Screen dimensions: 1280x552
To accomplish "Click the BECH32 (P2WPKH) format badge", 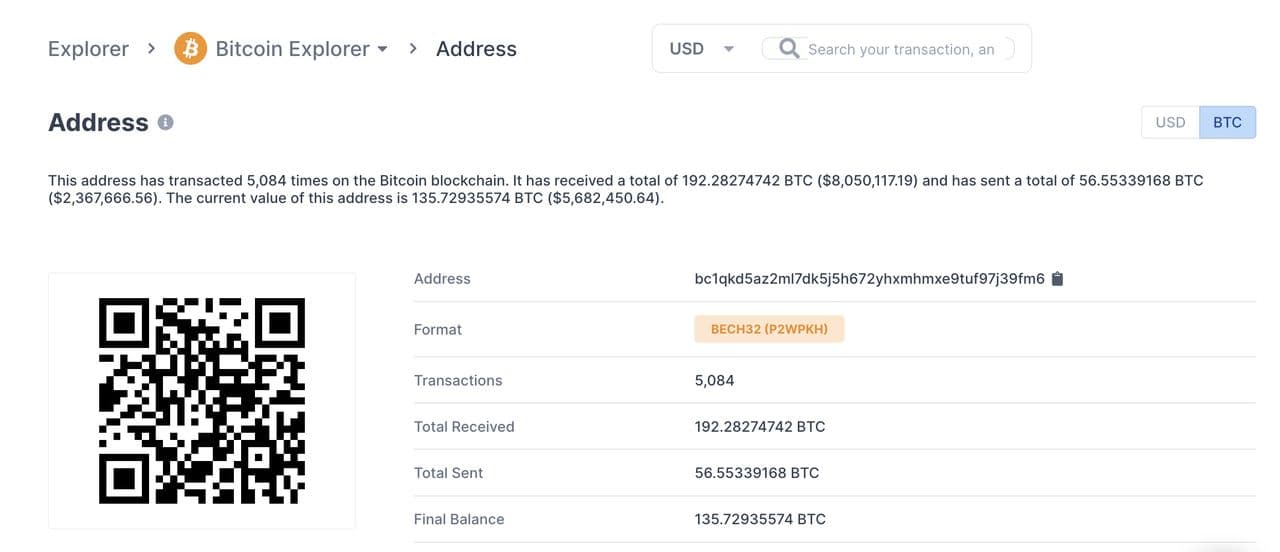I will click(x=769, y=329).
